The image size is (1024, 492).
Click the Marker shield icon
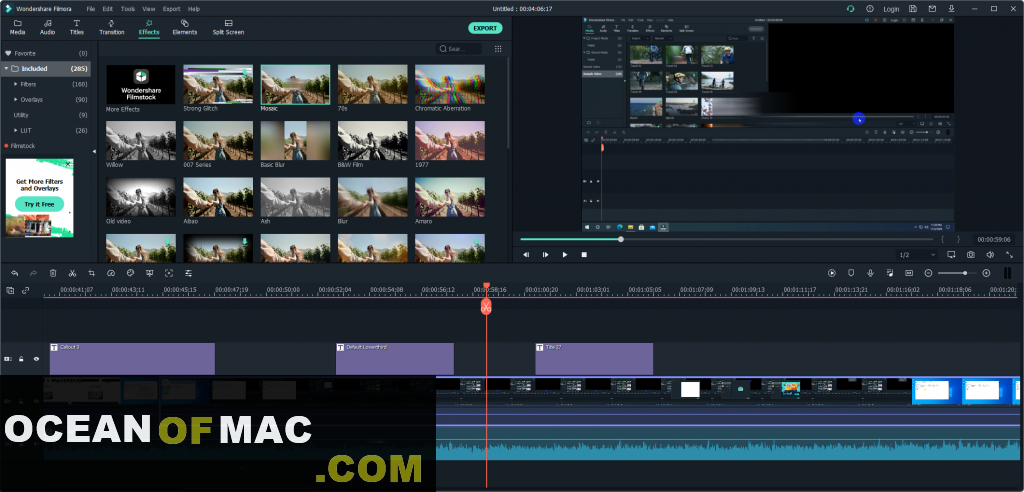point(851,273)
